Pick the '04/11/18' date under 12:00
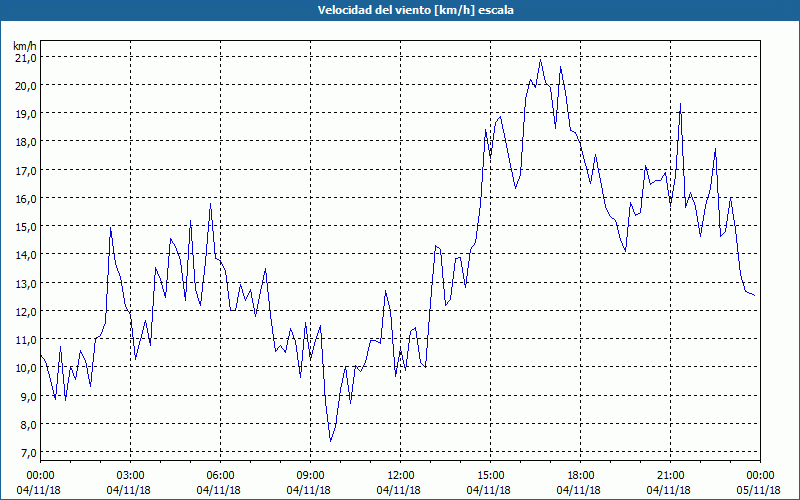This screenshot has width=800, height=500. 398,490
